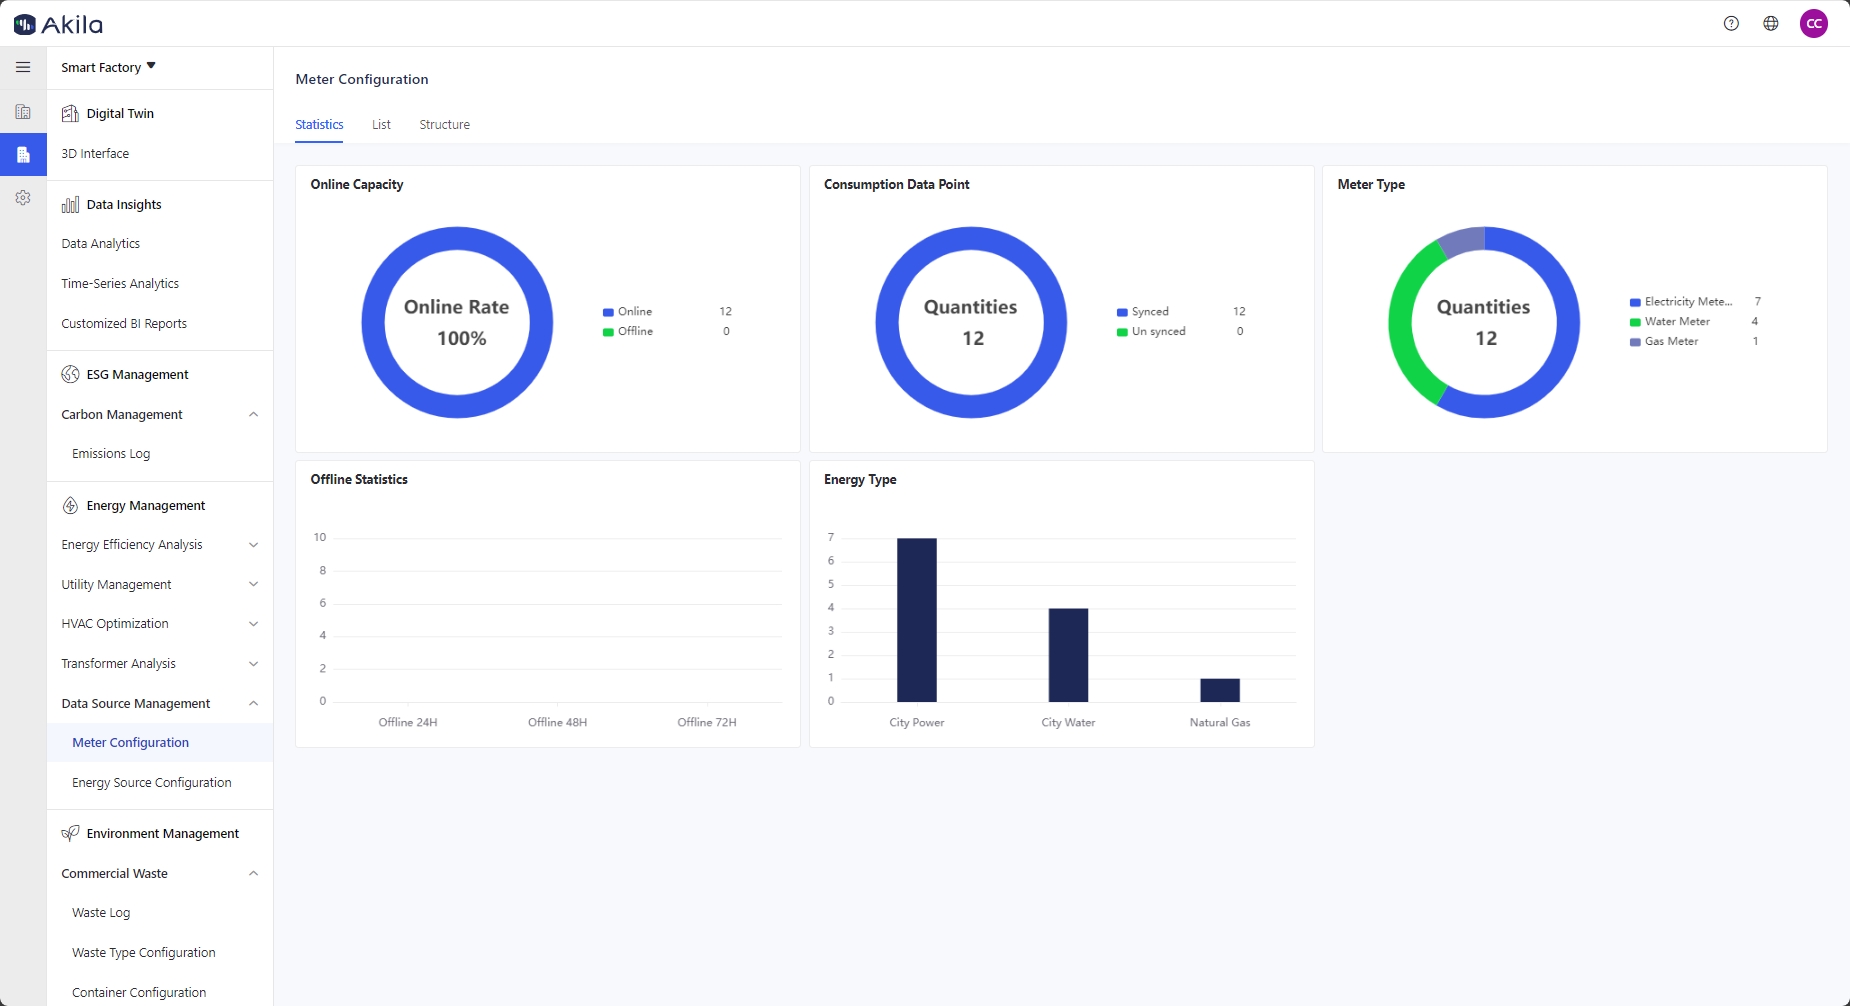Select the active document icon in left rail

[x=23, y=155]
